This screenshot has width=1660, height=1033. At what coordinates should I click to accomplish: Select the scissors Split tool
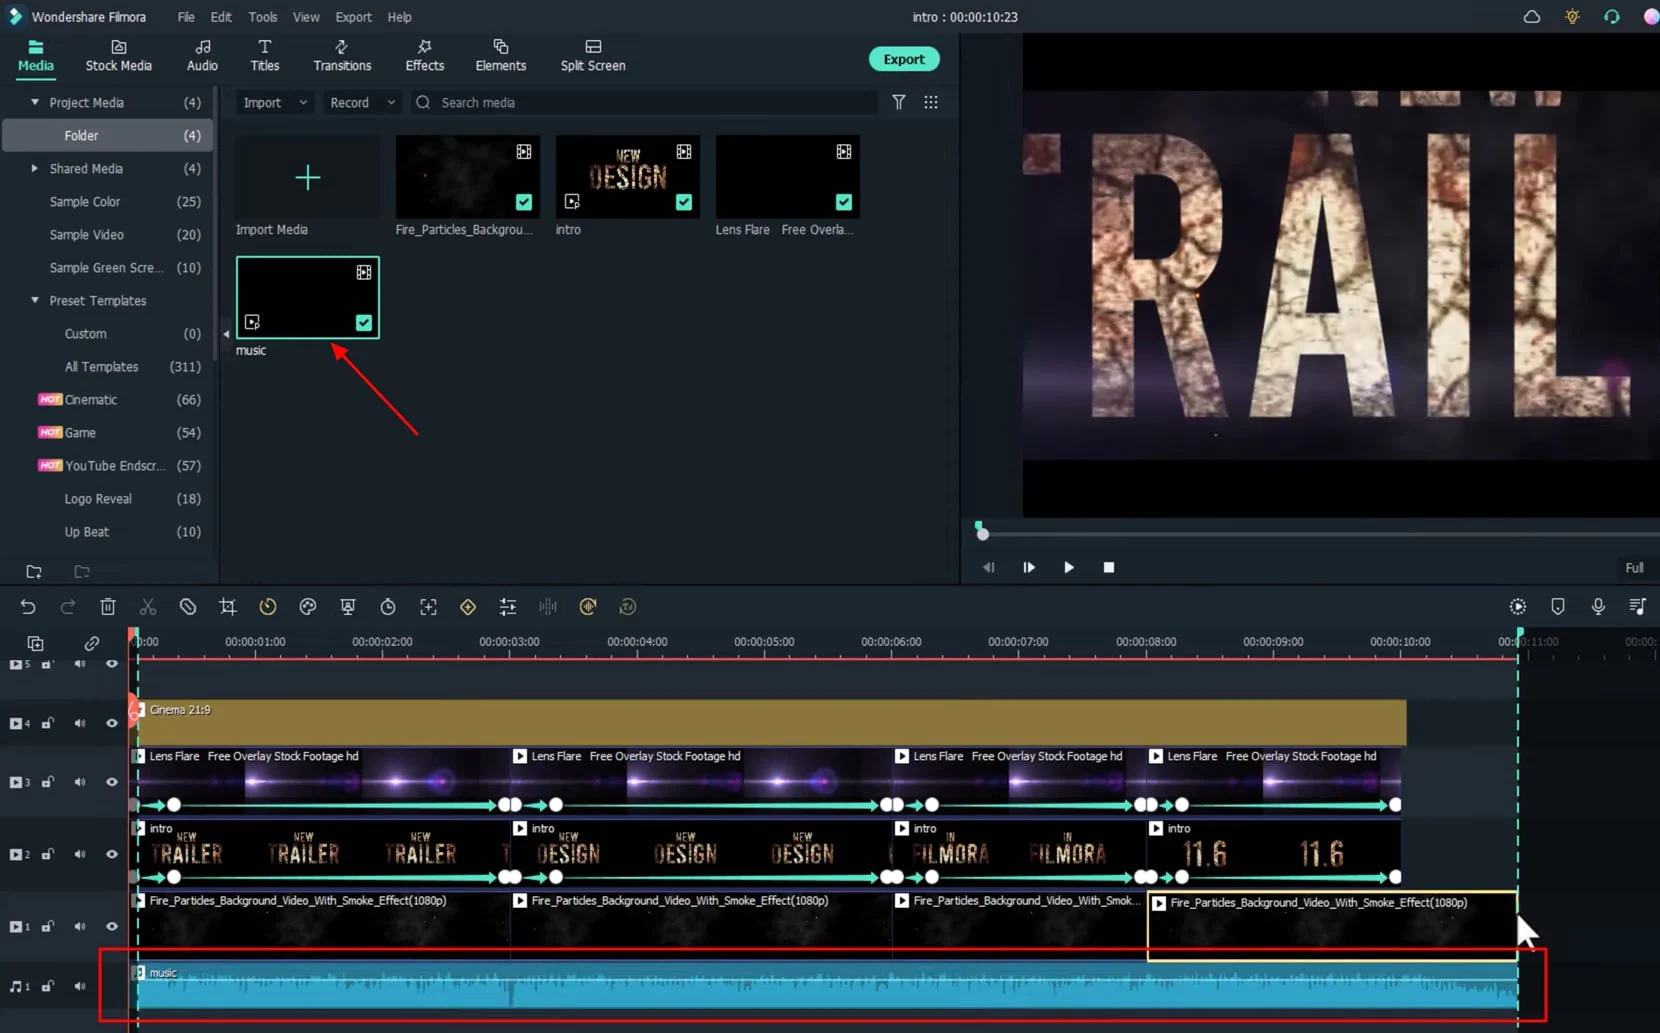(x=148, y=607)
